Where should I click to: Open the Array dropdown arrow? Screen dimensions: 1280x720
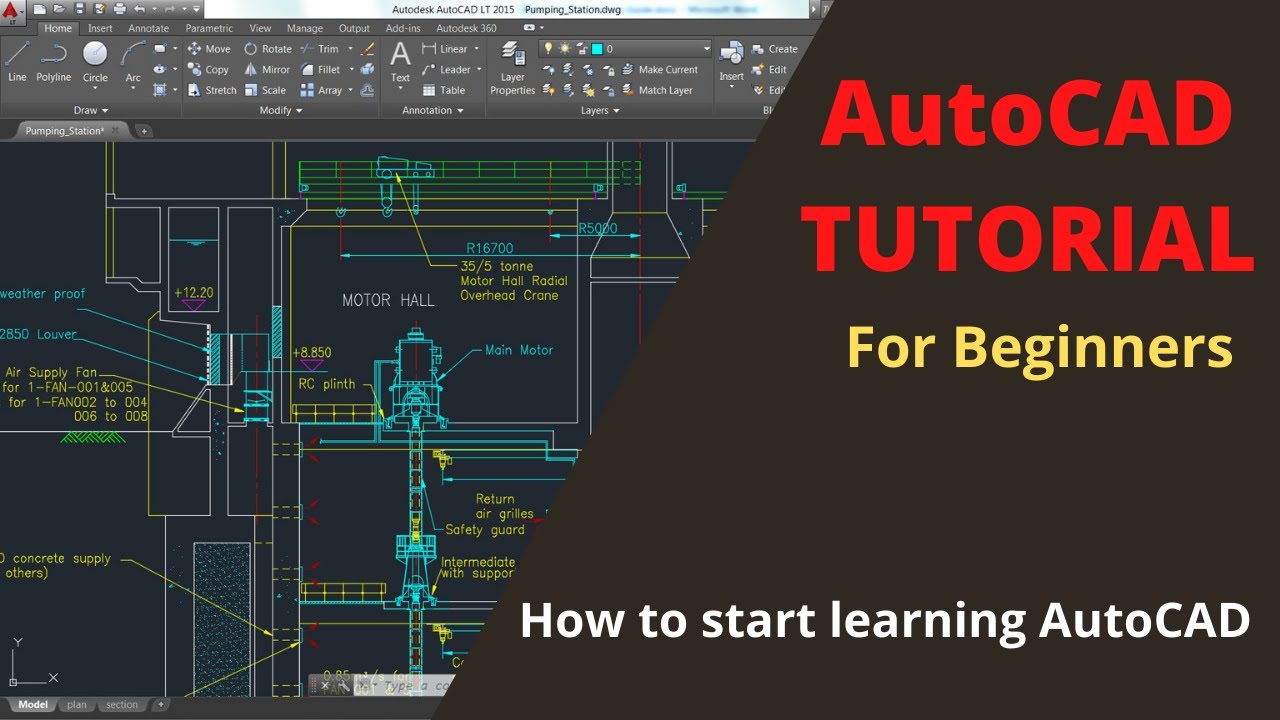pos(350,90)
